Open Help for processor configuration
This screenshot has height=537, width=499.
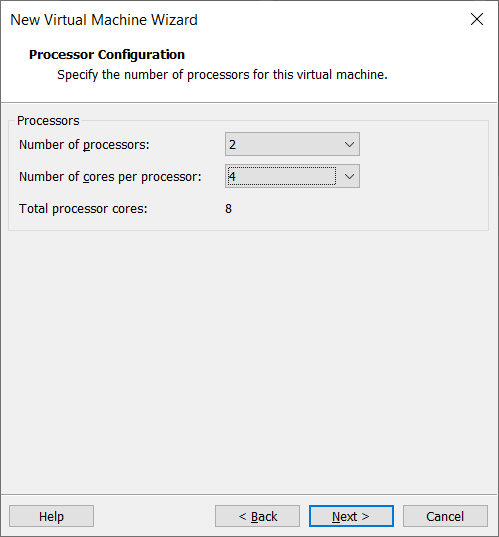(51, 516)
